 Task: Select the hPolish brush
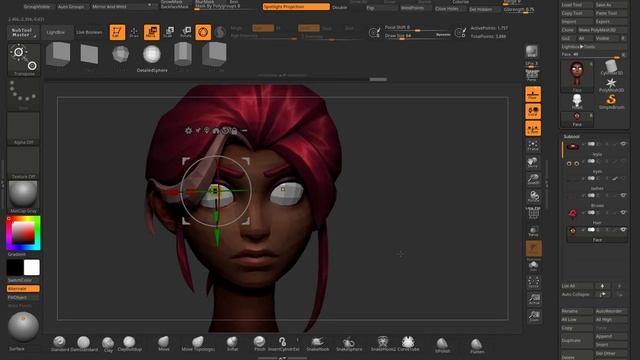click(x=442, y=345)
